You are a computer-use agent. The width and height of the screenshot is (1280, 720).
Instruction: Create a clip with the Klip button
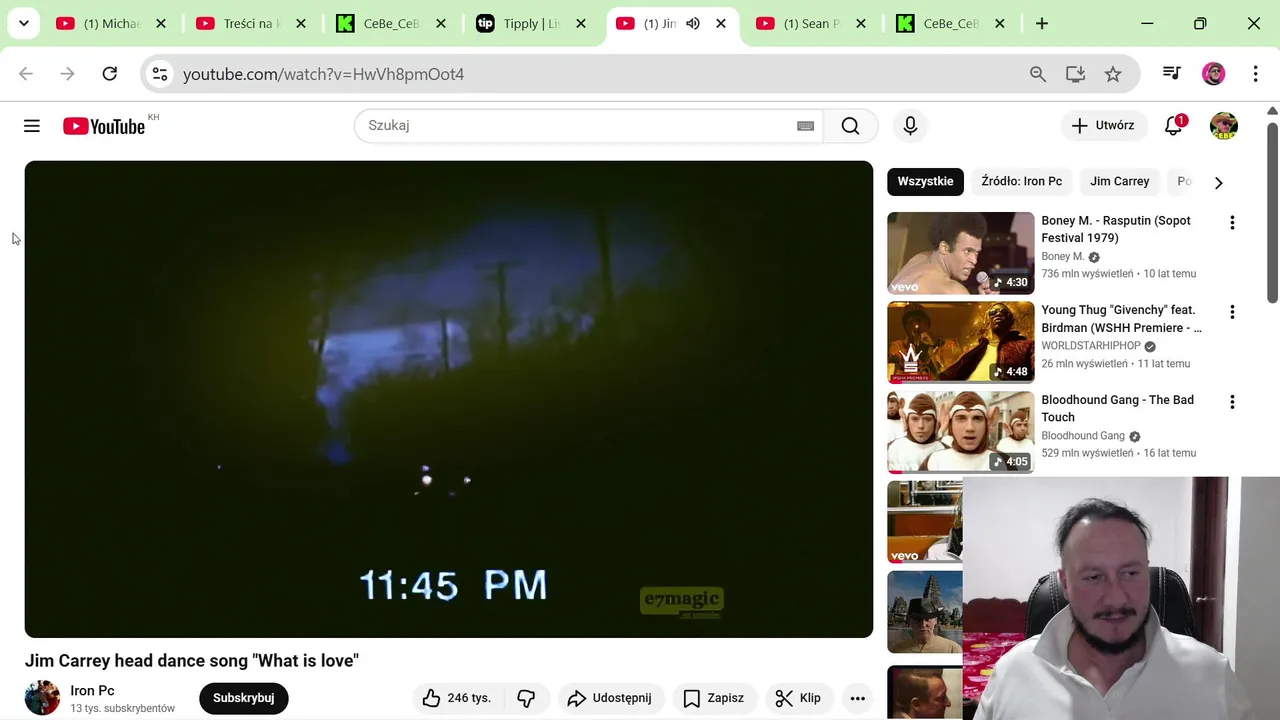pos(798,698)
